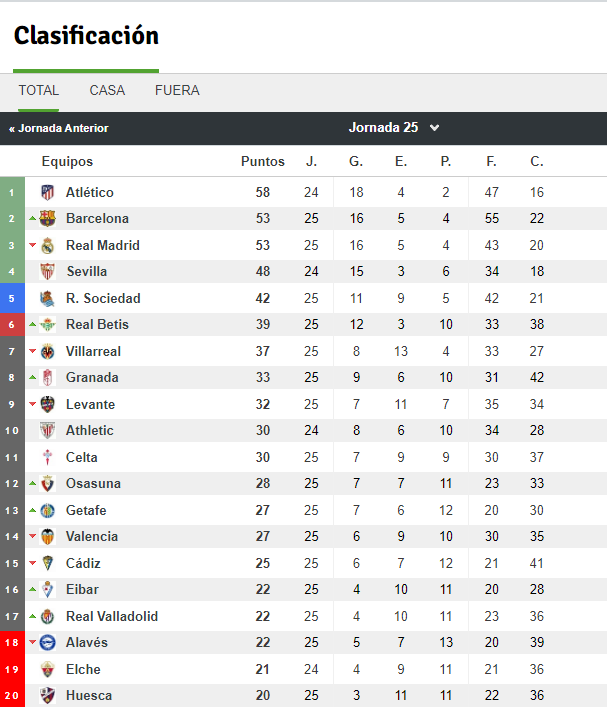Click the Villarreal yellow crest icon
Viewport: 607px width, 714px height.
click(47, 352)
